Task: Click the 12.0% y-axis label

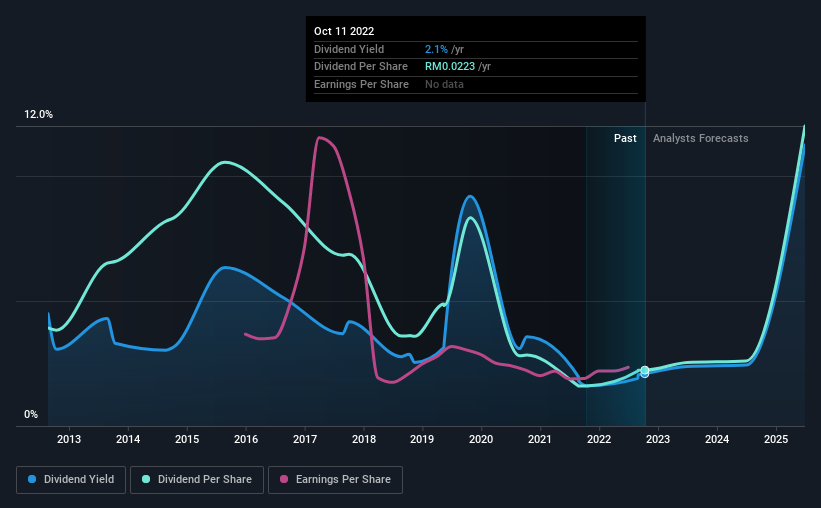Action: [38, 115]
